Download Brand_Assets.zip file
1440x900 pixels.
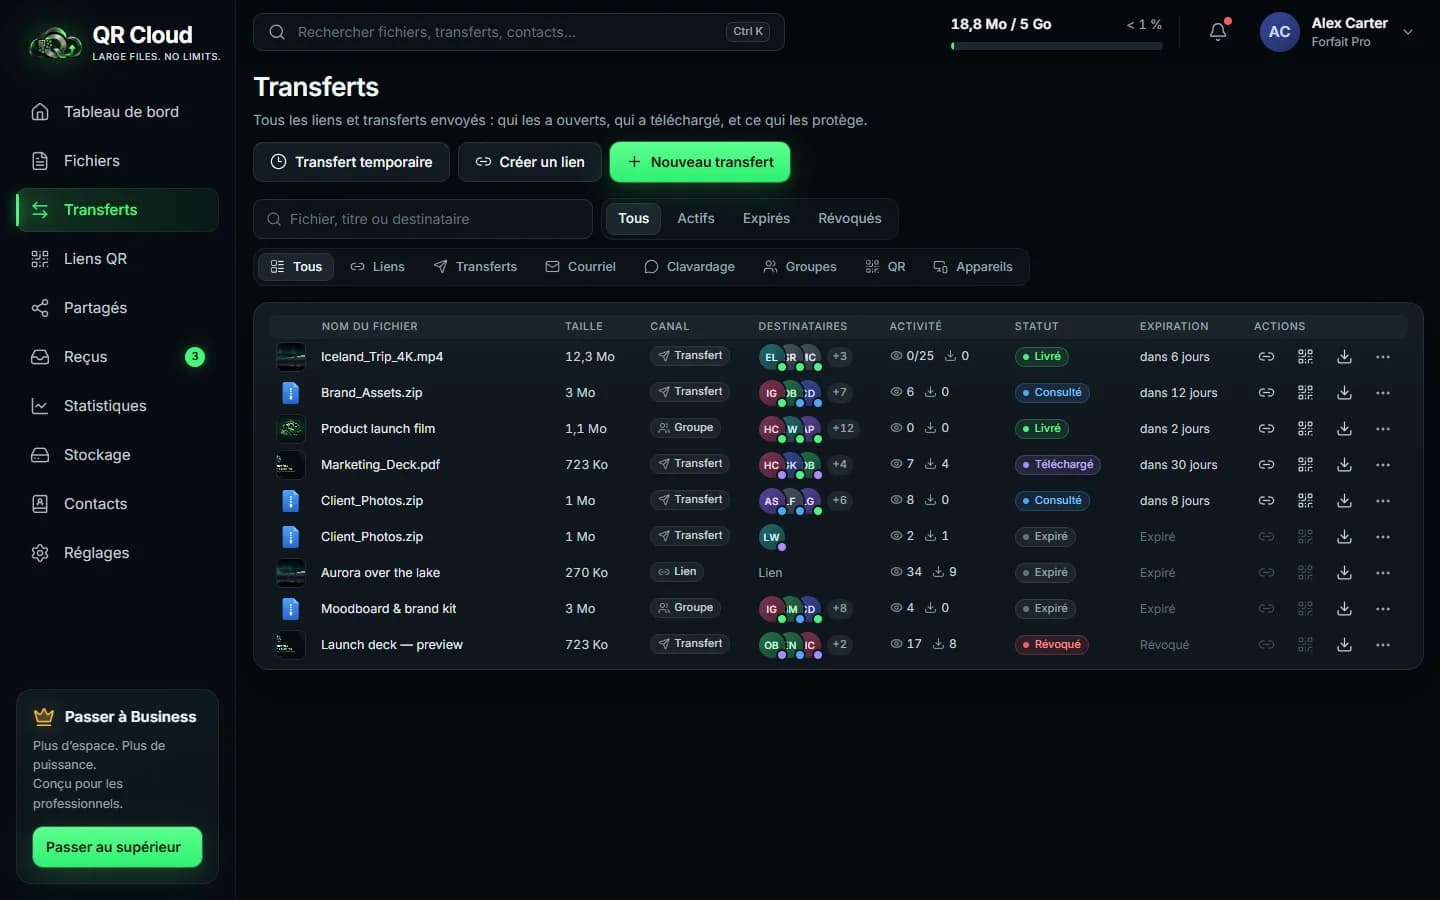coord(1344,393)
